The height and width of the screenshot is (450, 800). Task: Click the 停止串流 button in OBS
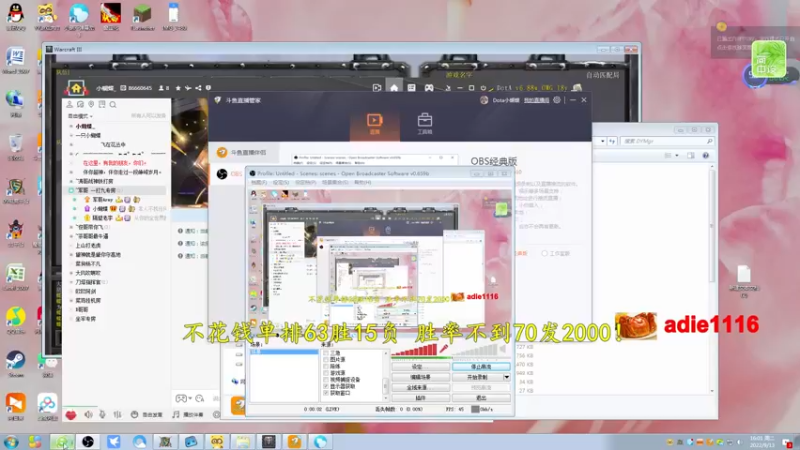coord(481,367)
